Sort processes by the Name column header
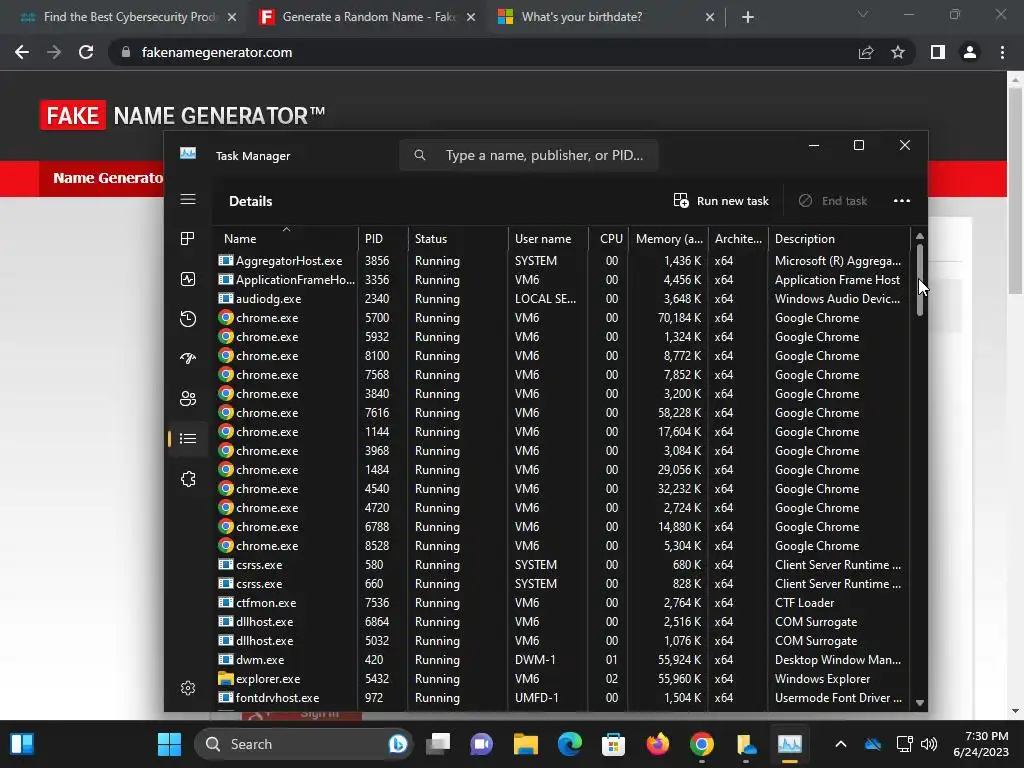Screen dimensions: 1024x768 pyautogui.click(x=285, y=238)
